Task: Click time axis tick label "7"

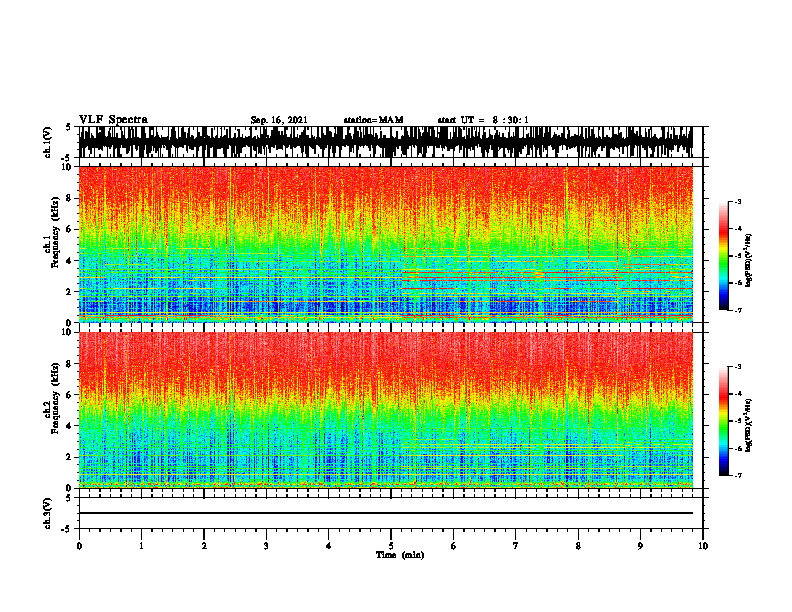Action: pyautogui.click(x=516, y=546)
